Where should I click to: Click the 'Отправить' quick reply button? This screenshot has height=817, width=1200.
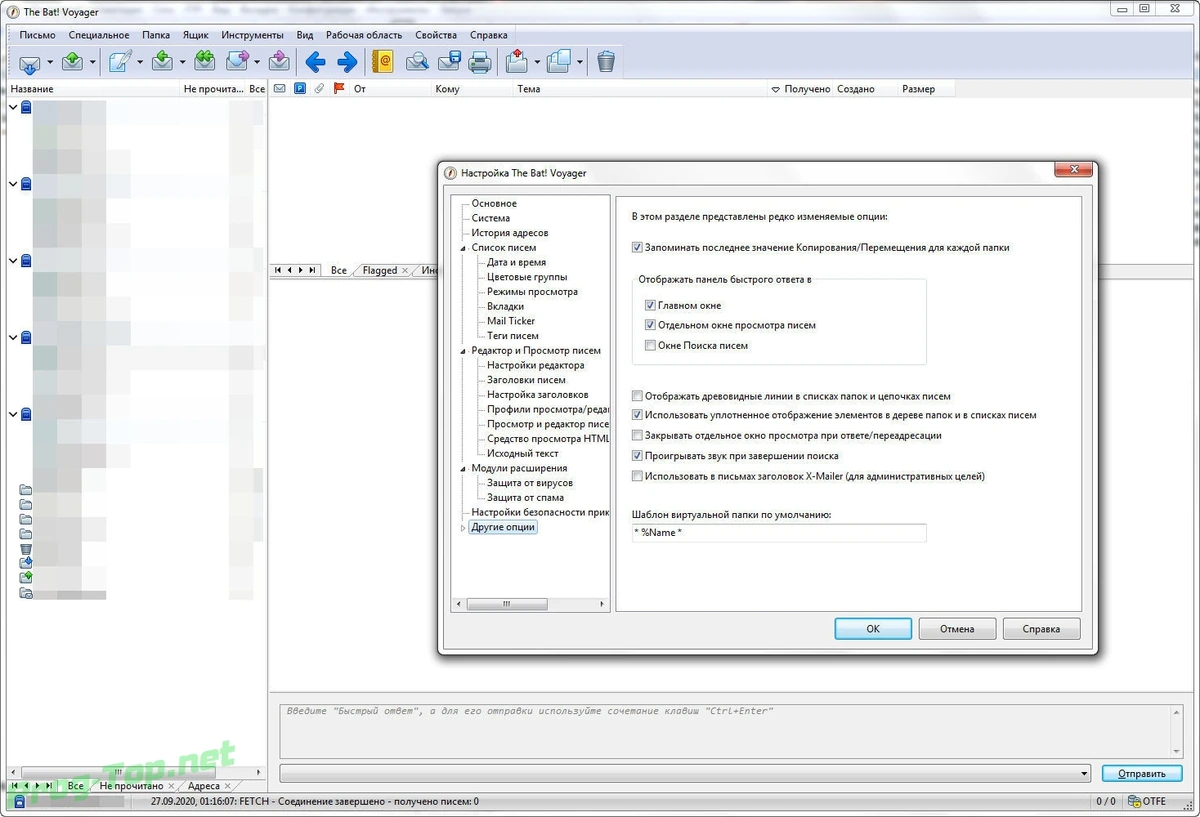point(1142,774)
